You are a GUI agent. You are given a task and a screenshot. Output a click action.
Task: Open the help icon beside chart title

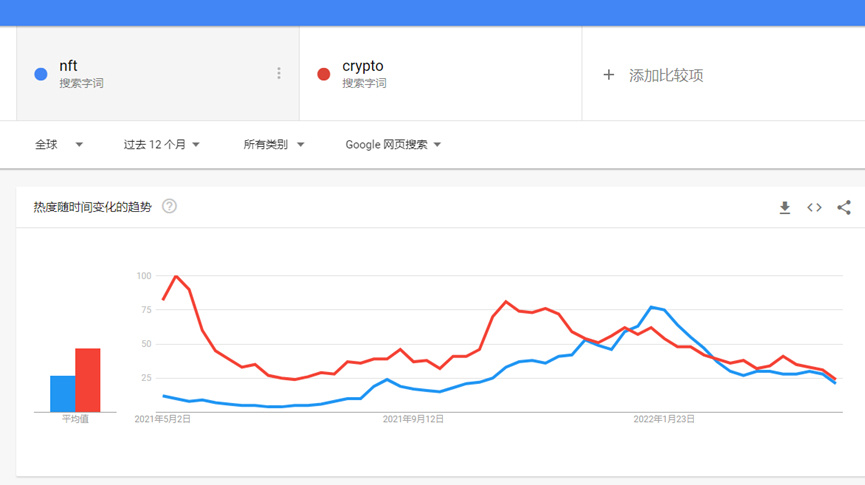click(170, 206)
